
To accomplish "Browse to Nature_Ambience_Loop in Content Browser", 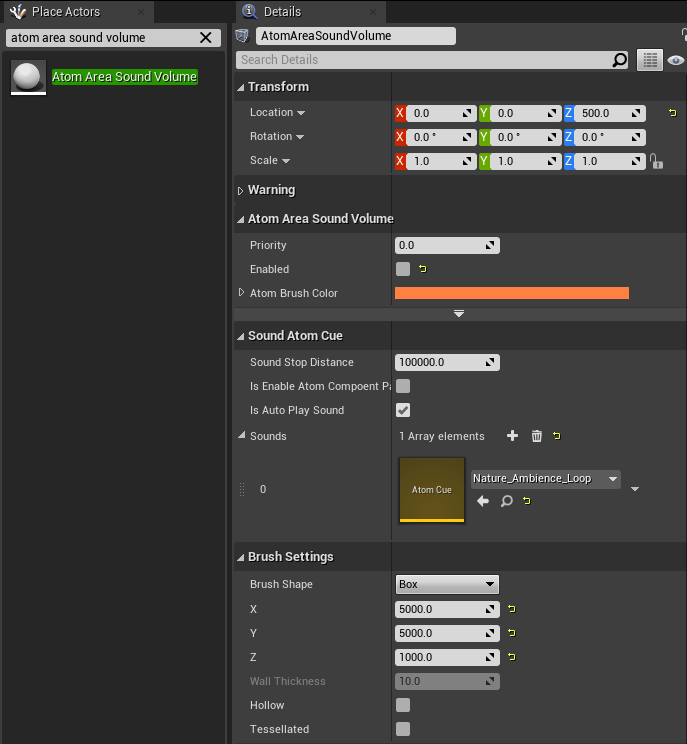I will pyautogui.click(x=507, y=501).
